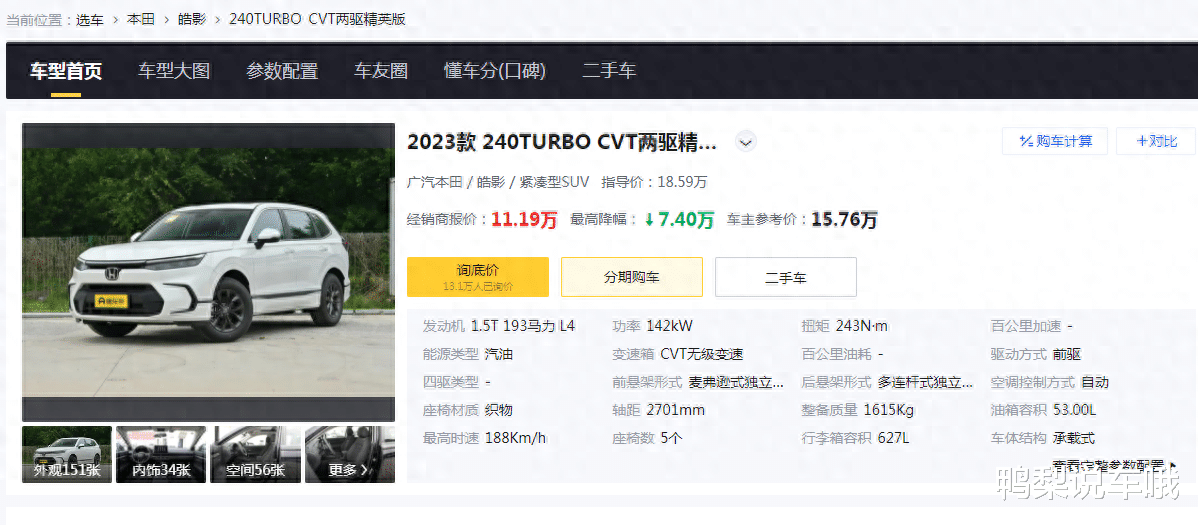
Task: Go to the 车友圈 tab
Action: click(380, 71)
